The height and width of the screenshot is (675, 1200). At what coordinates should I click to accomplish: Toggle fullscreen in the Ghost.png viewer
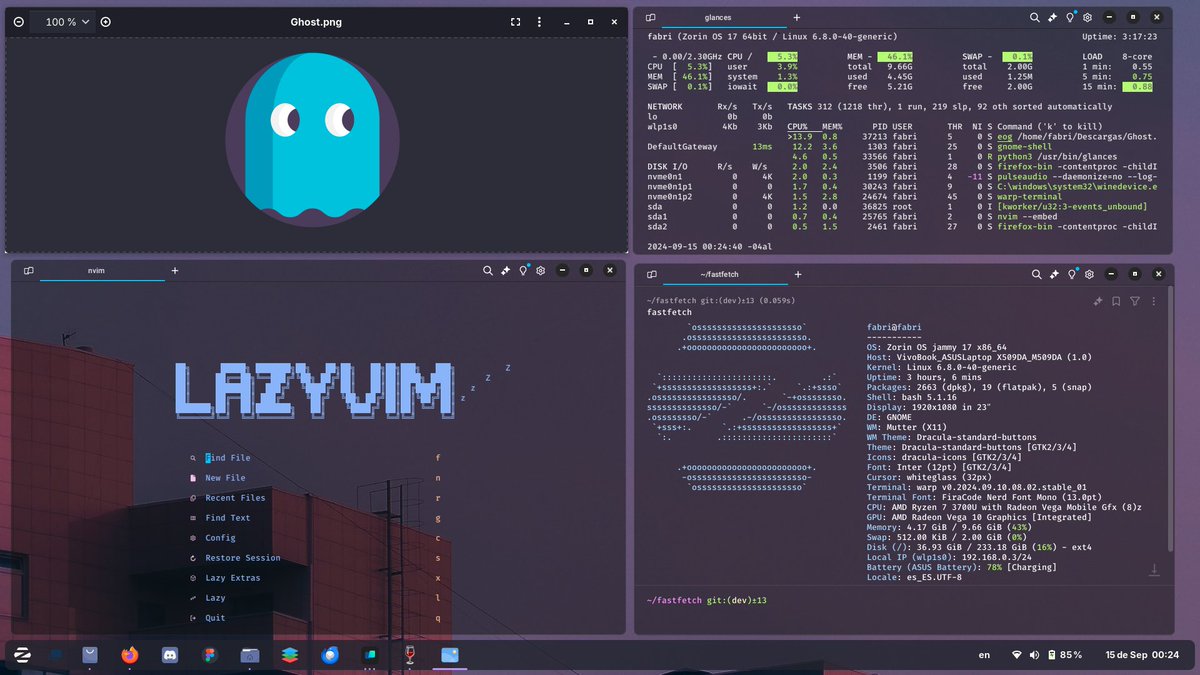pos(516,21)
